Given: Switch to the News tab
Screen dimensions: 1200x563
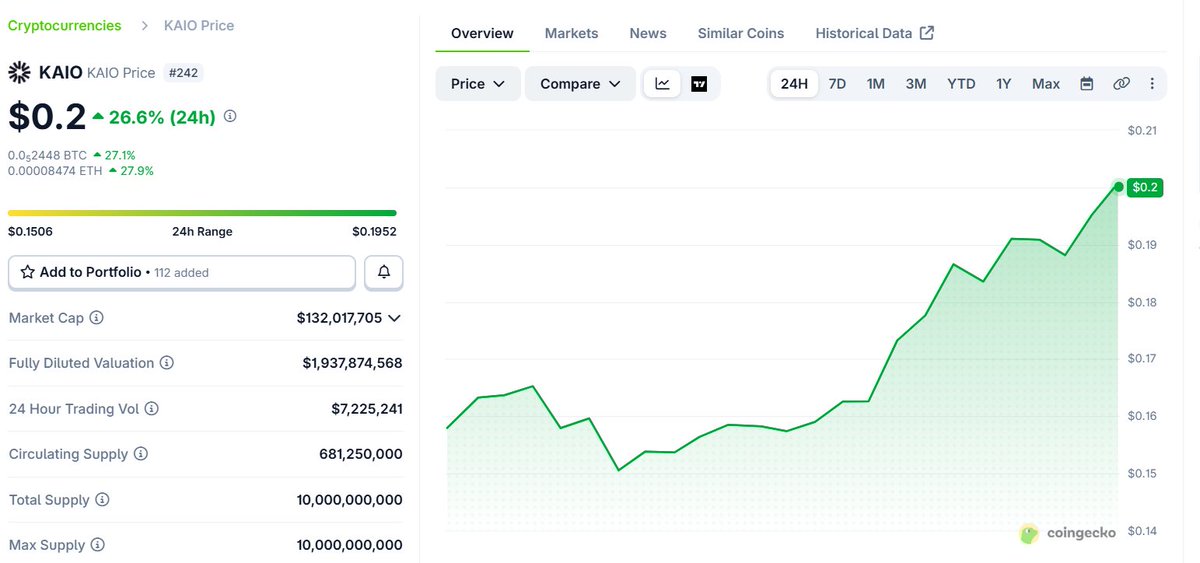Looking at the screenshot, I should (x=648, y=33).
